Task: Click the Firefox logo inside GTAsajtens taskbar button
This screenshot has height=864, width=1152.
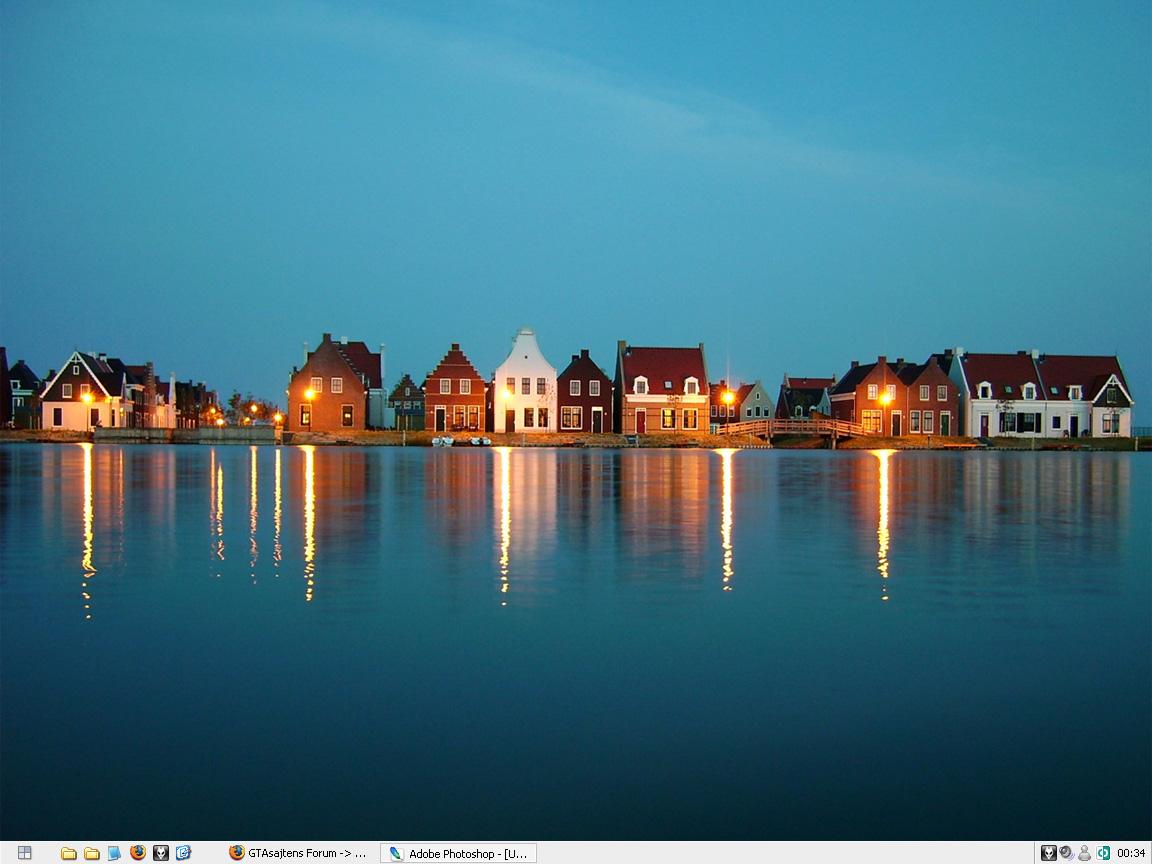Action: (x=237, y=853)
